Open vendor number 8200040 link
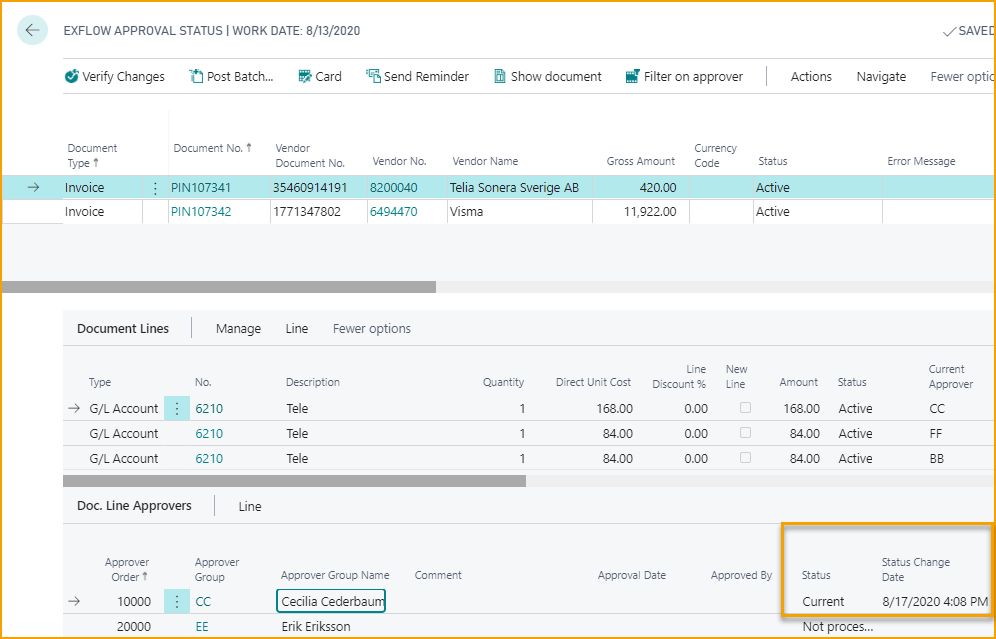Image resolution: width=996 pixels, height=639 pixels. pyautogui.click(x=393, y=188)
